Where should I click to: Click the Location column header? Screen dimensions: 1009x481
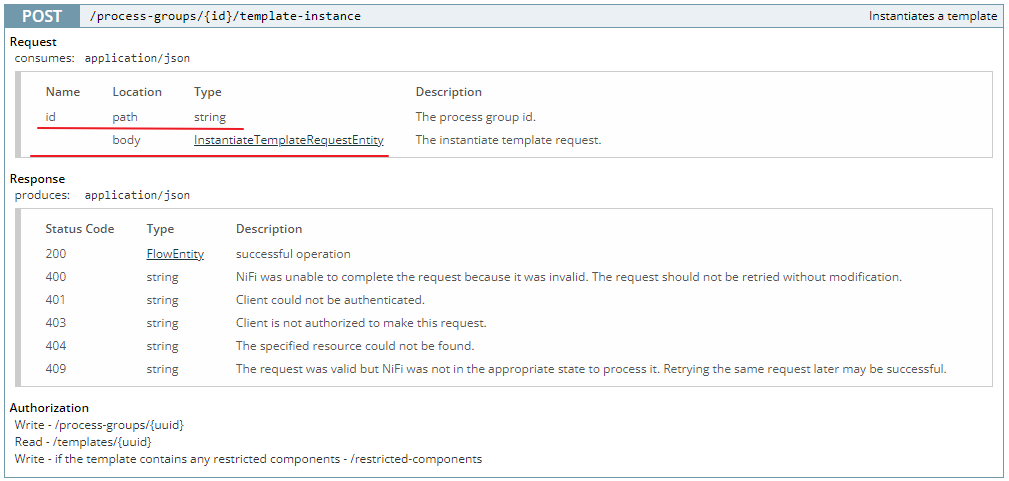(137, 92)
